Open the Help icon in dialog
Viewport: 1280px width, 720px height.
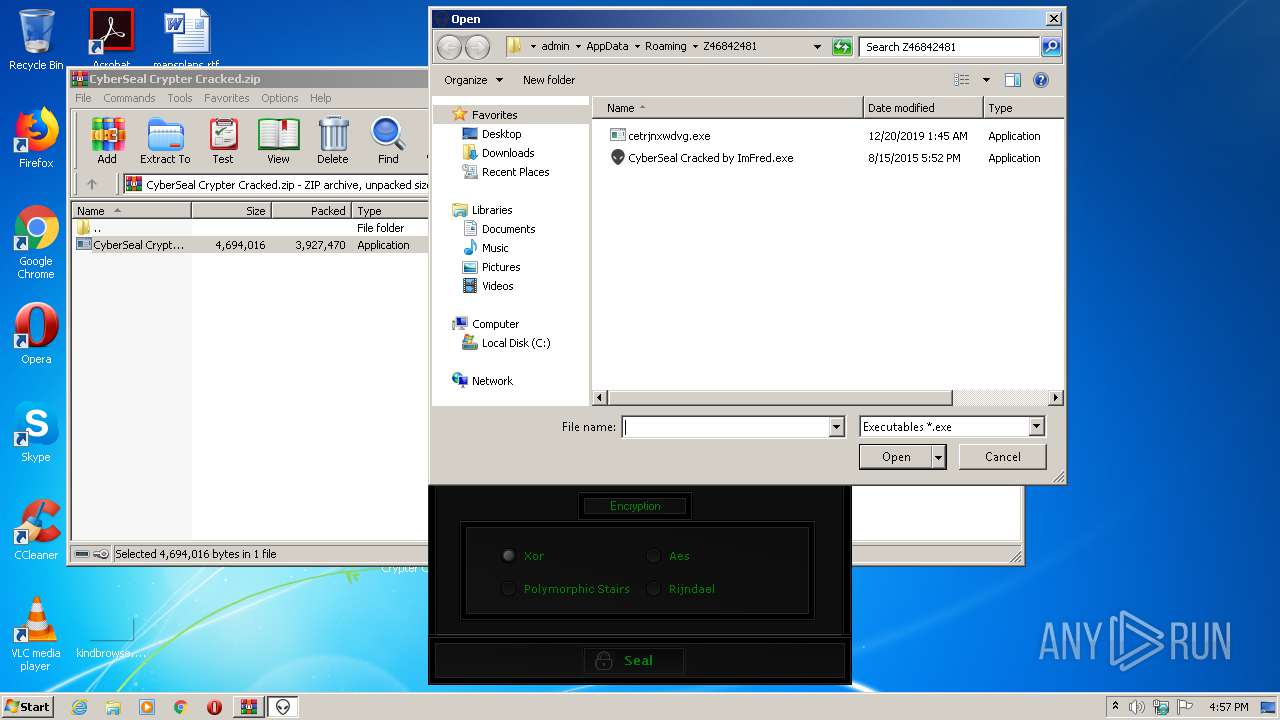[1040, 80]
